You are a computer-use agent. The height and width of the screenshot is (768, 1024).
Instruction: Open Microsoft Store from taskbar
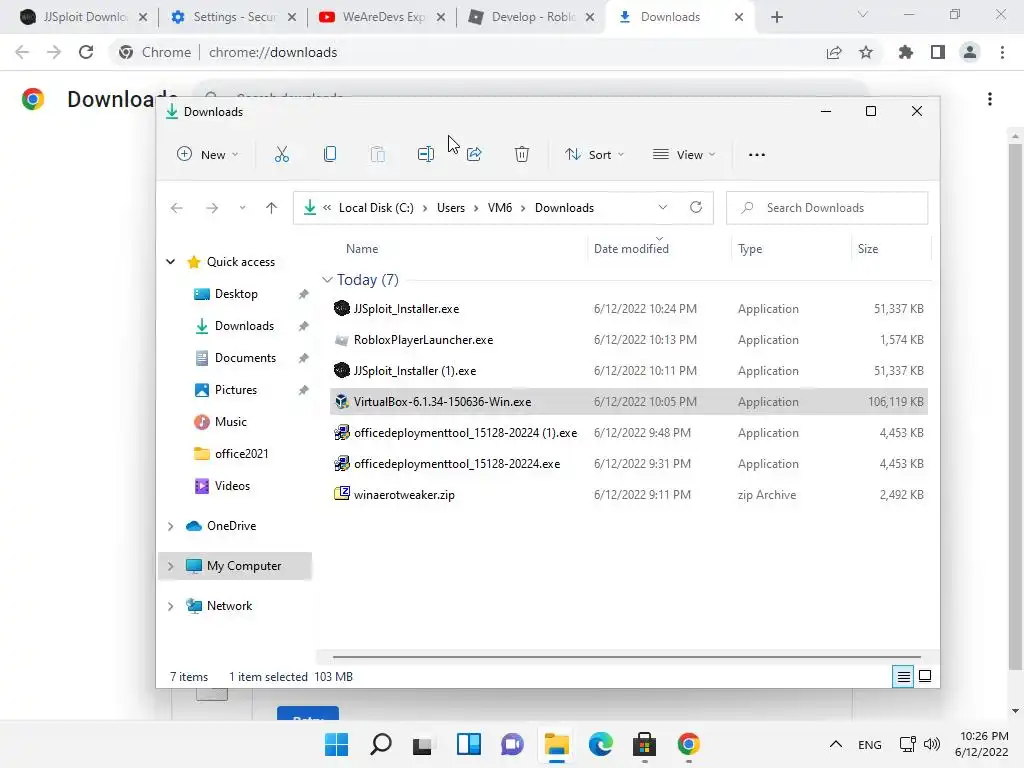[x=645, y=744]
